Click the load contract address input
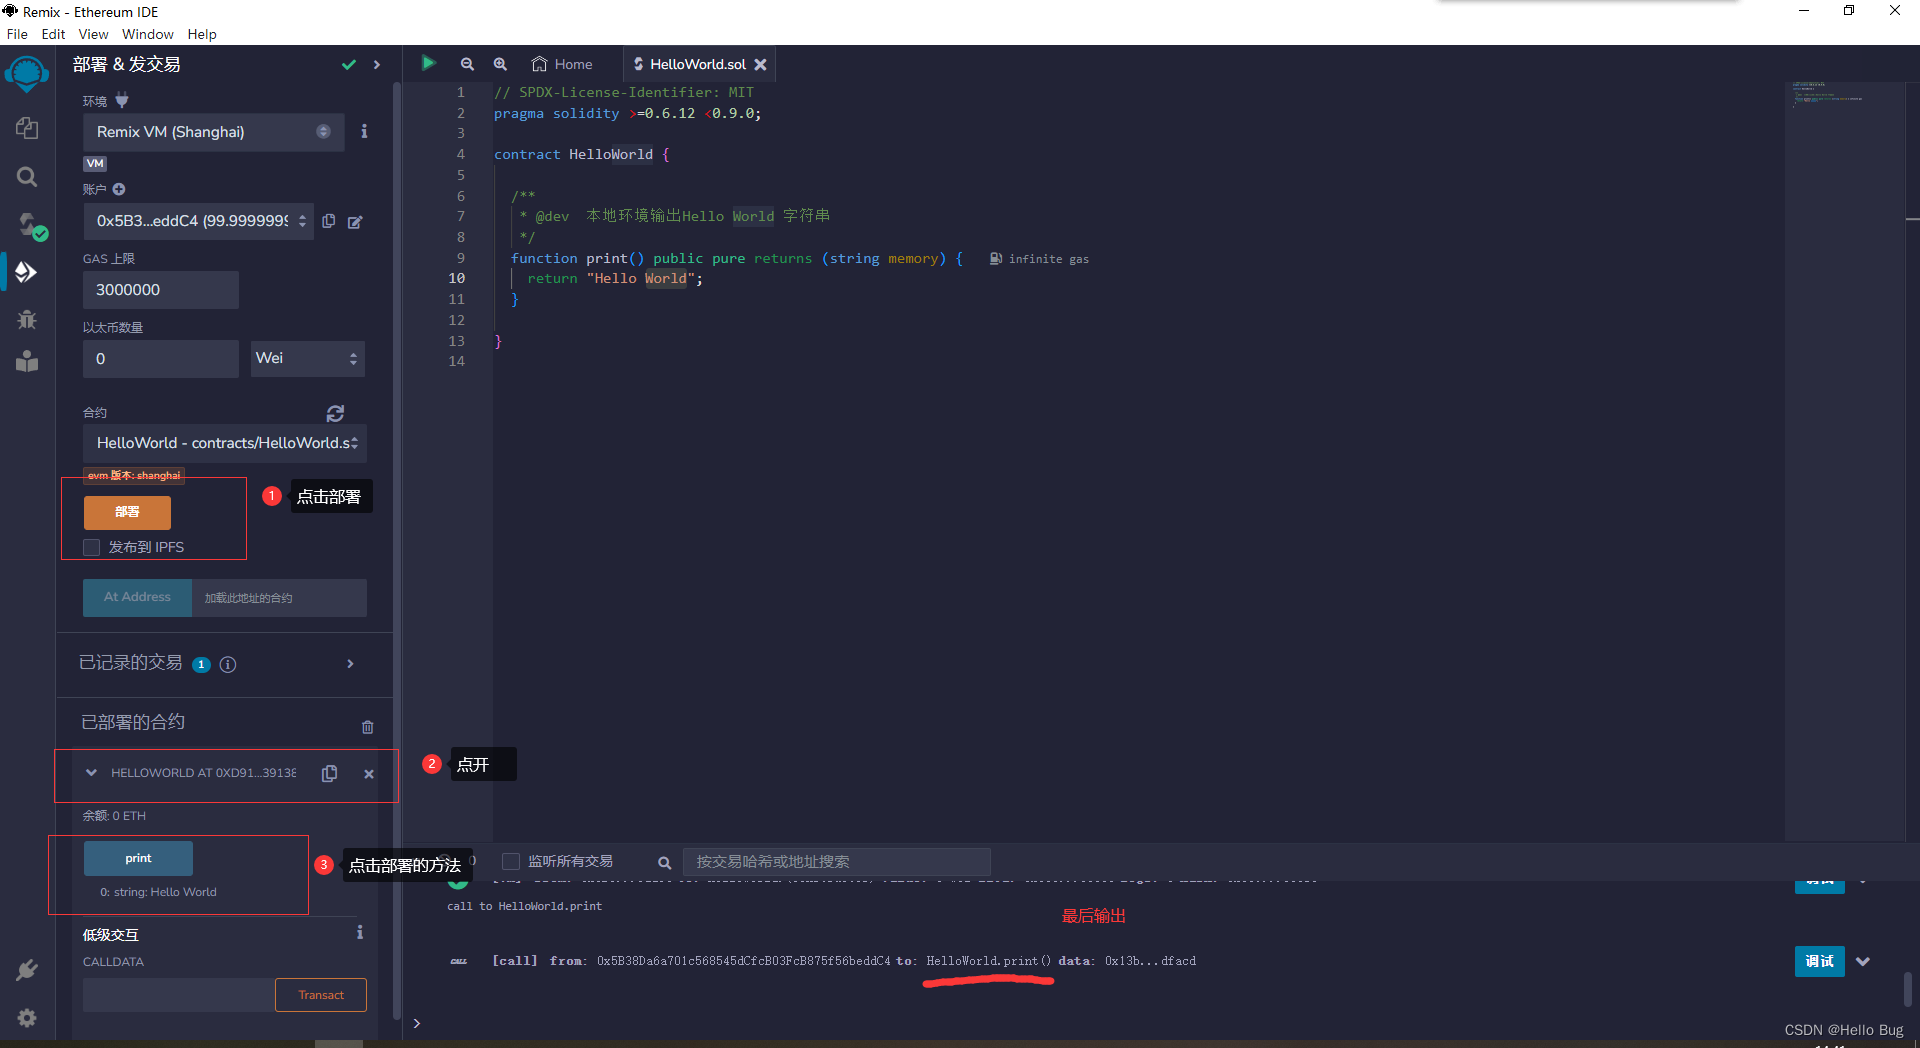The image size is (1920, 1048). click(279, 598)
